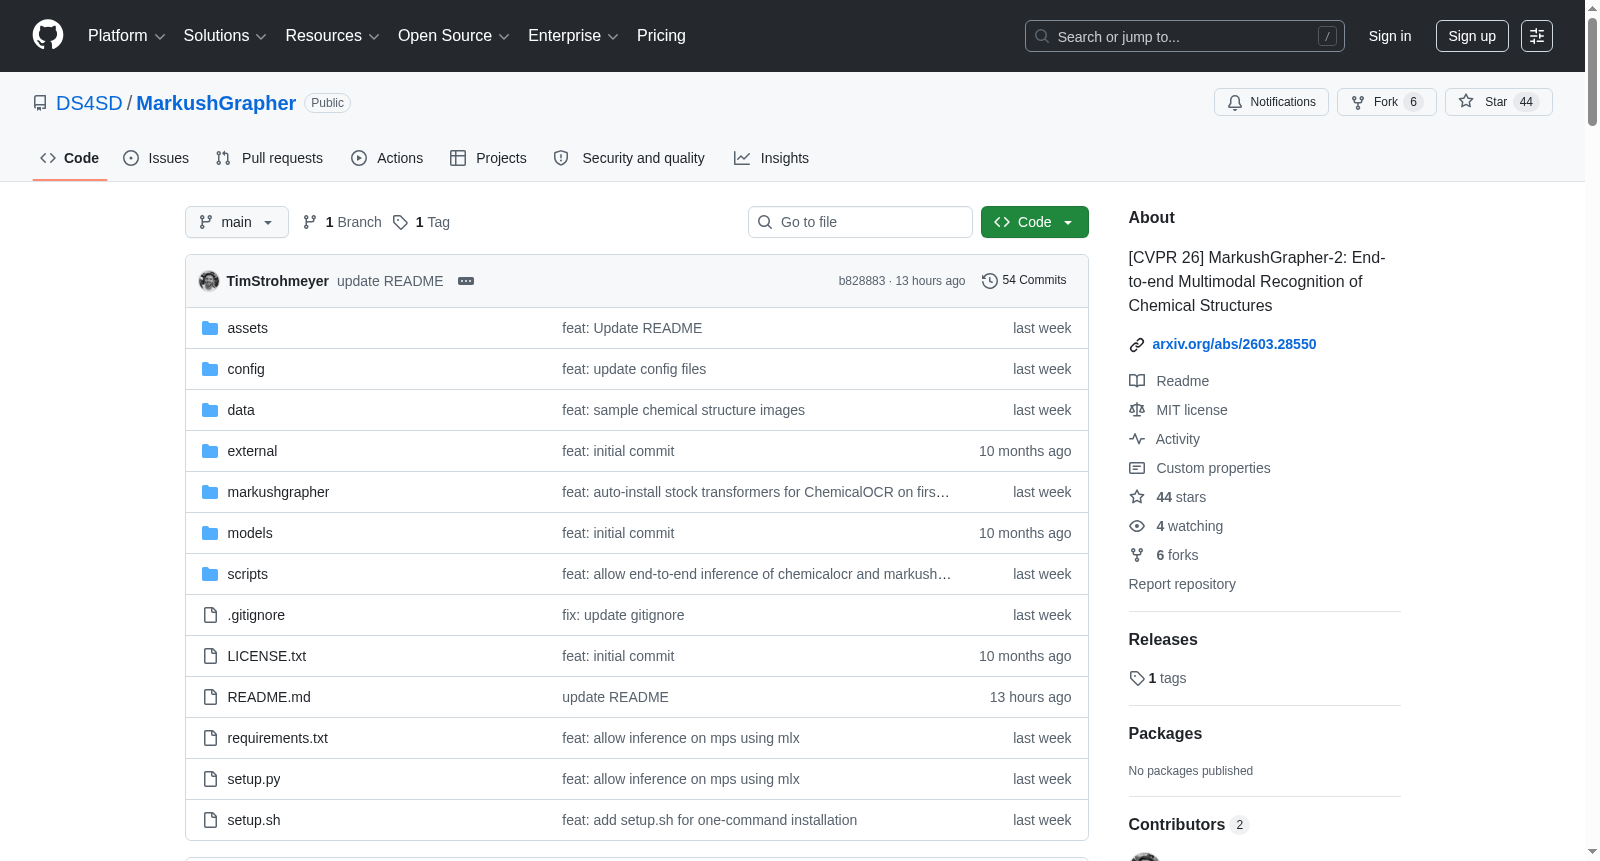View the 54 Commits history
This screenshot has width=1600, height=861.
tap(1024, 281)
